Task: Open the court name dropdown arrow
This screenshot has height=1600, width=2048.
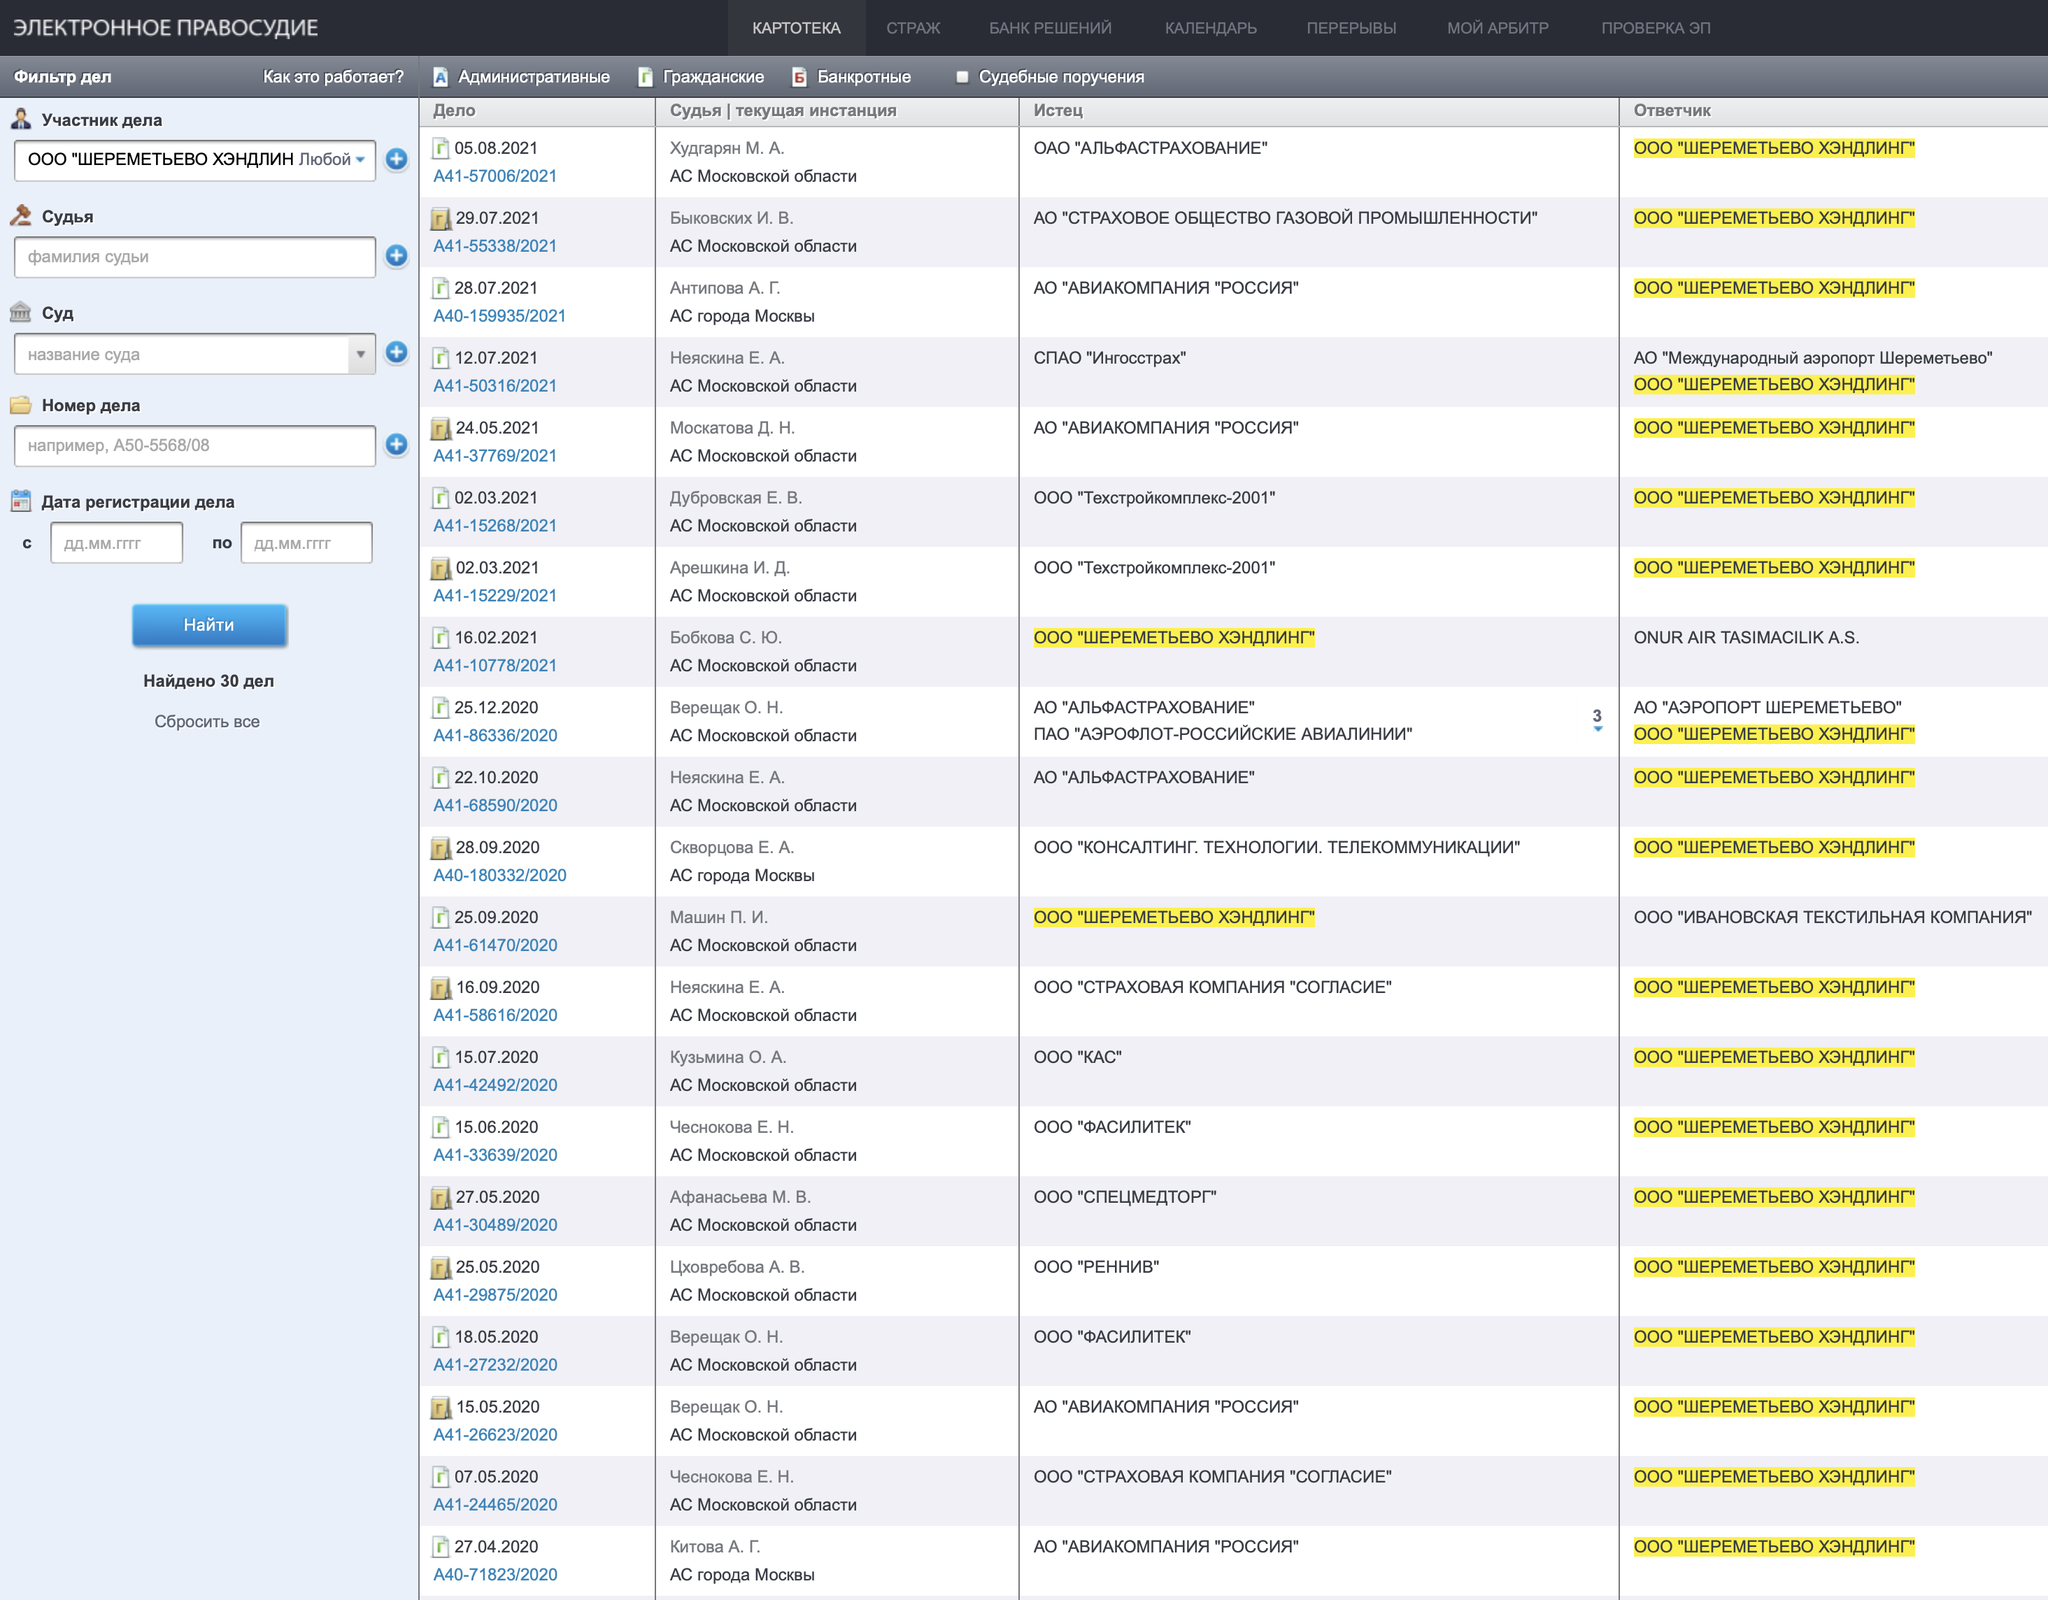Action: [361, 354]
